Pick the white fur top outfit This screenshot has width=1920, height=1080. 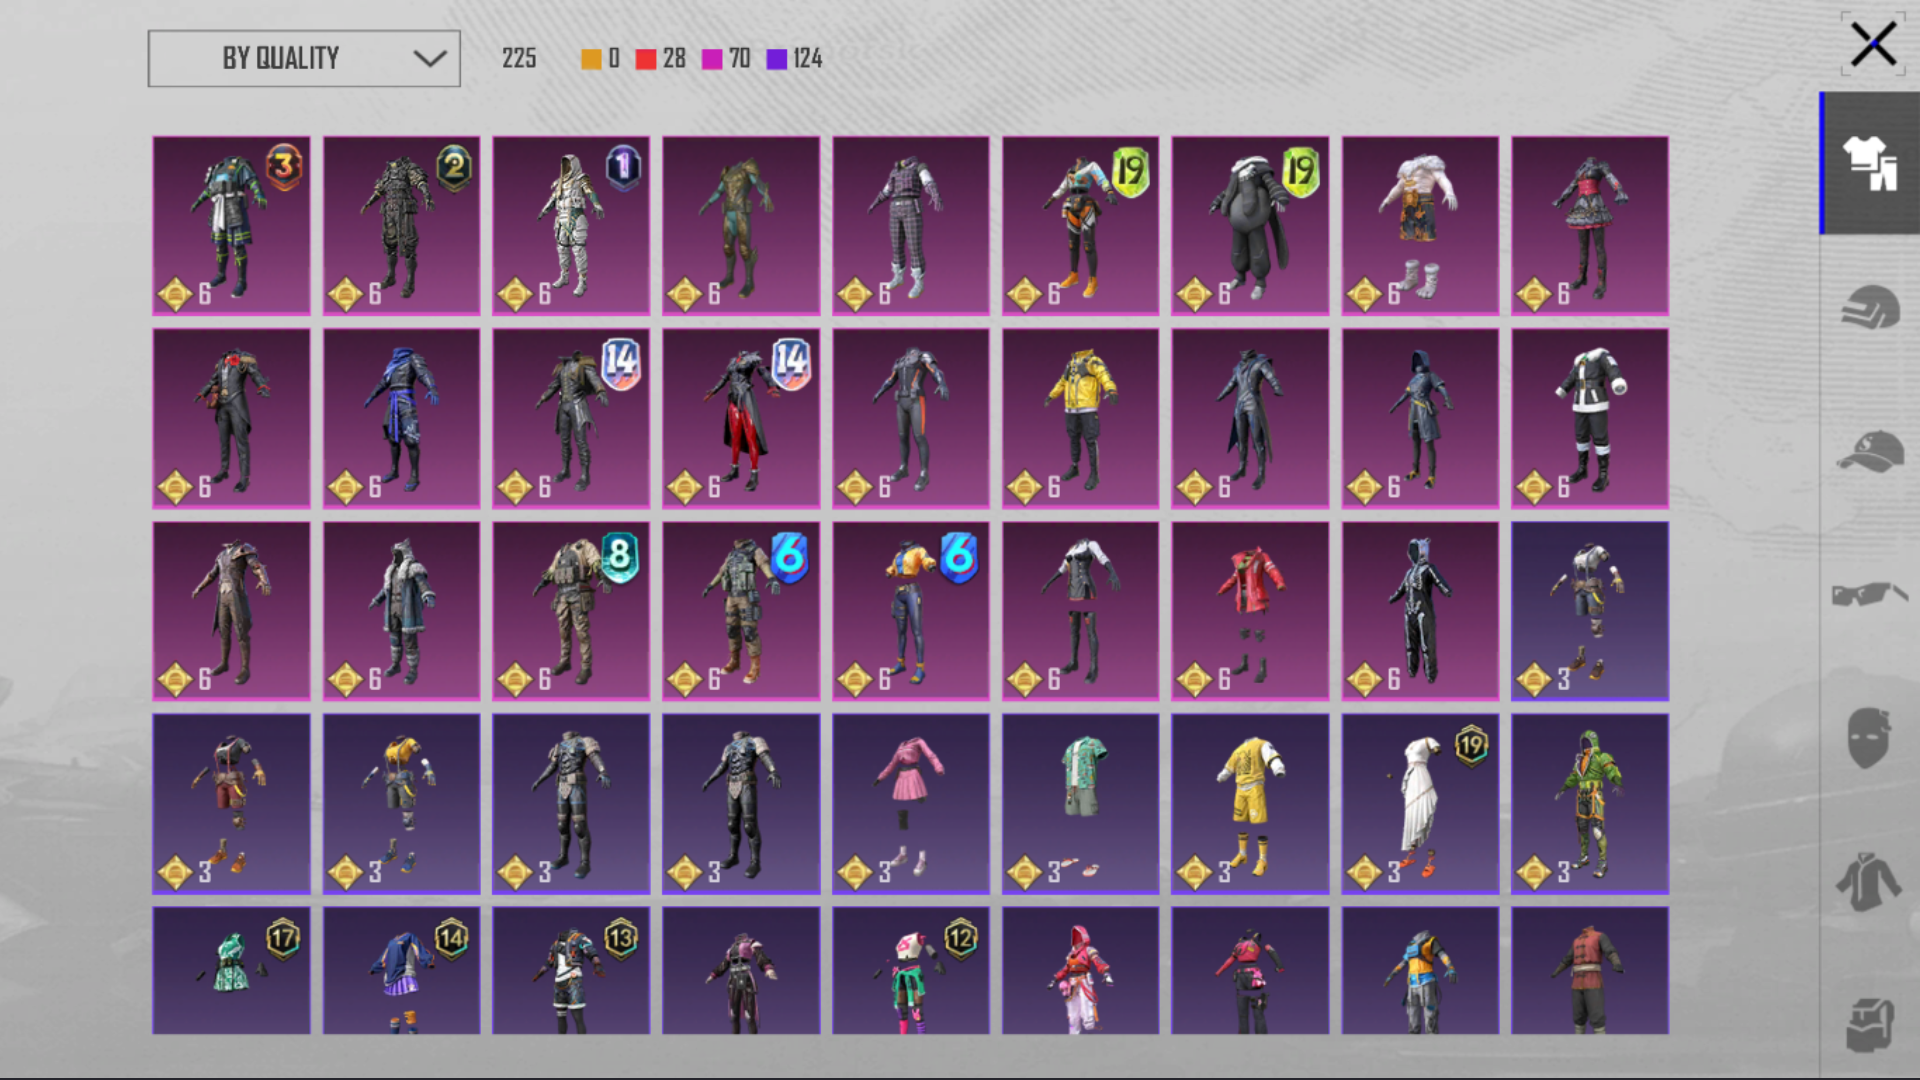point(1420,226)
